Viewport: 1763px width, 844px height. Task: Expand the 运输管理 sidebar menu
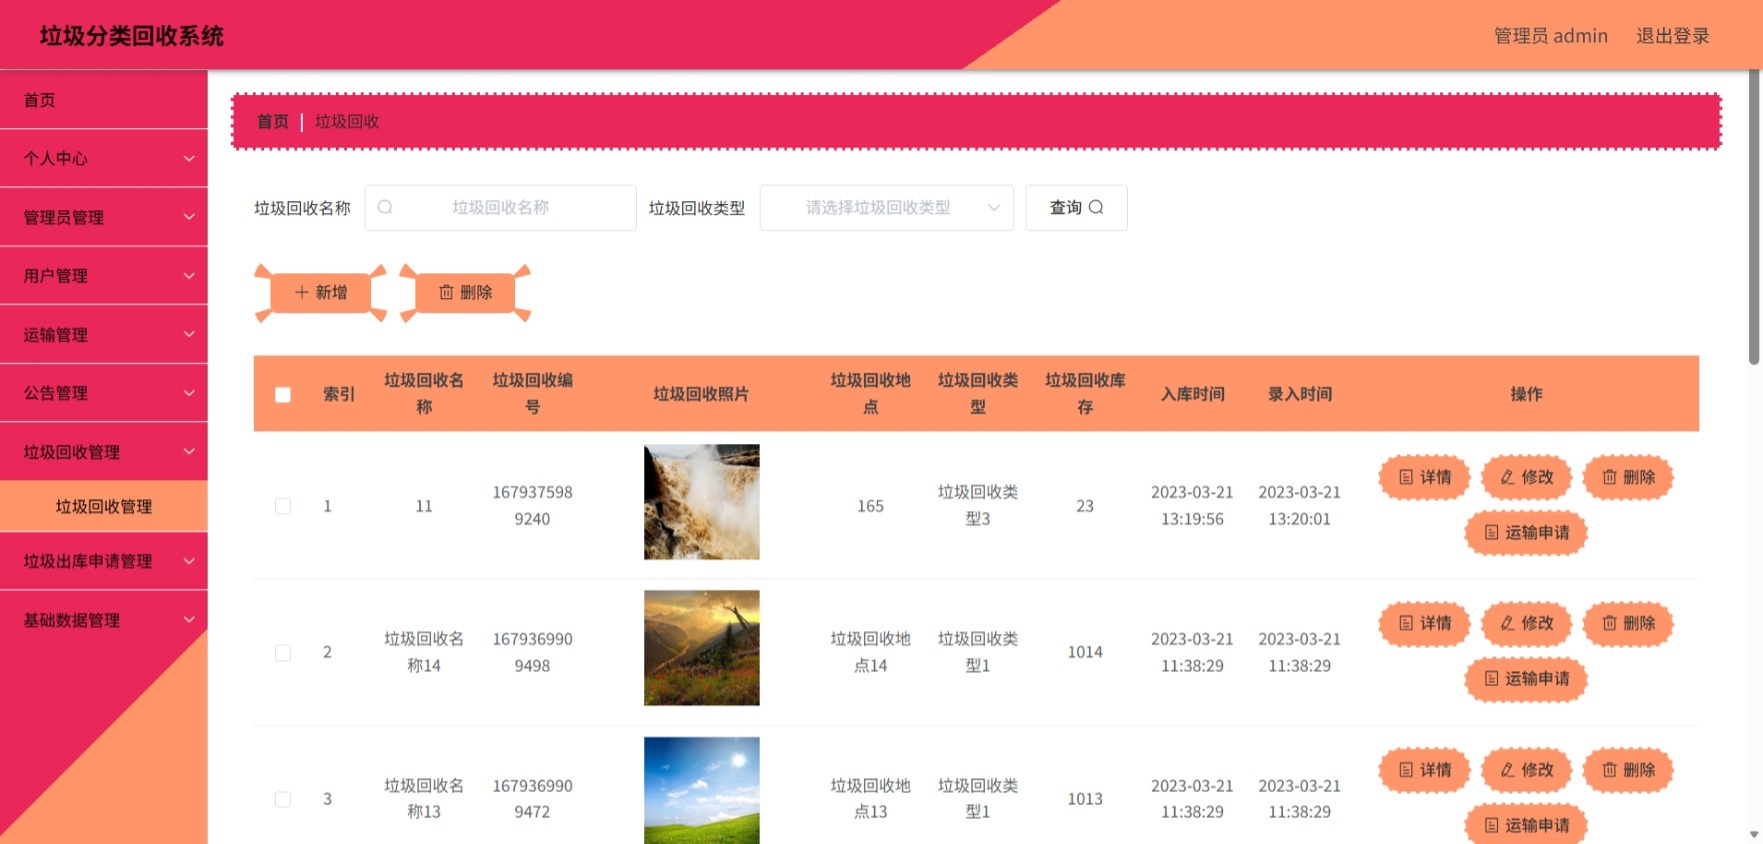click(x=104, y=334)
